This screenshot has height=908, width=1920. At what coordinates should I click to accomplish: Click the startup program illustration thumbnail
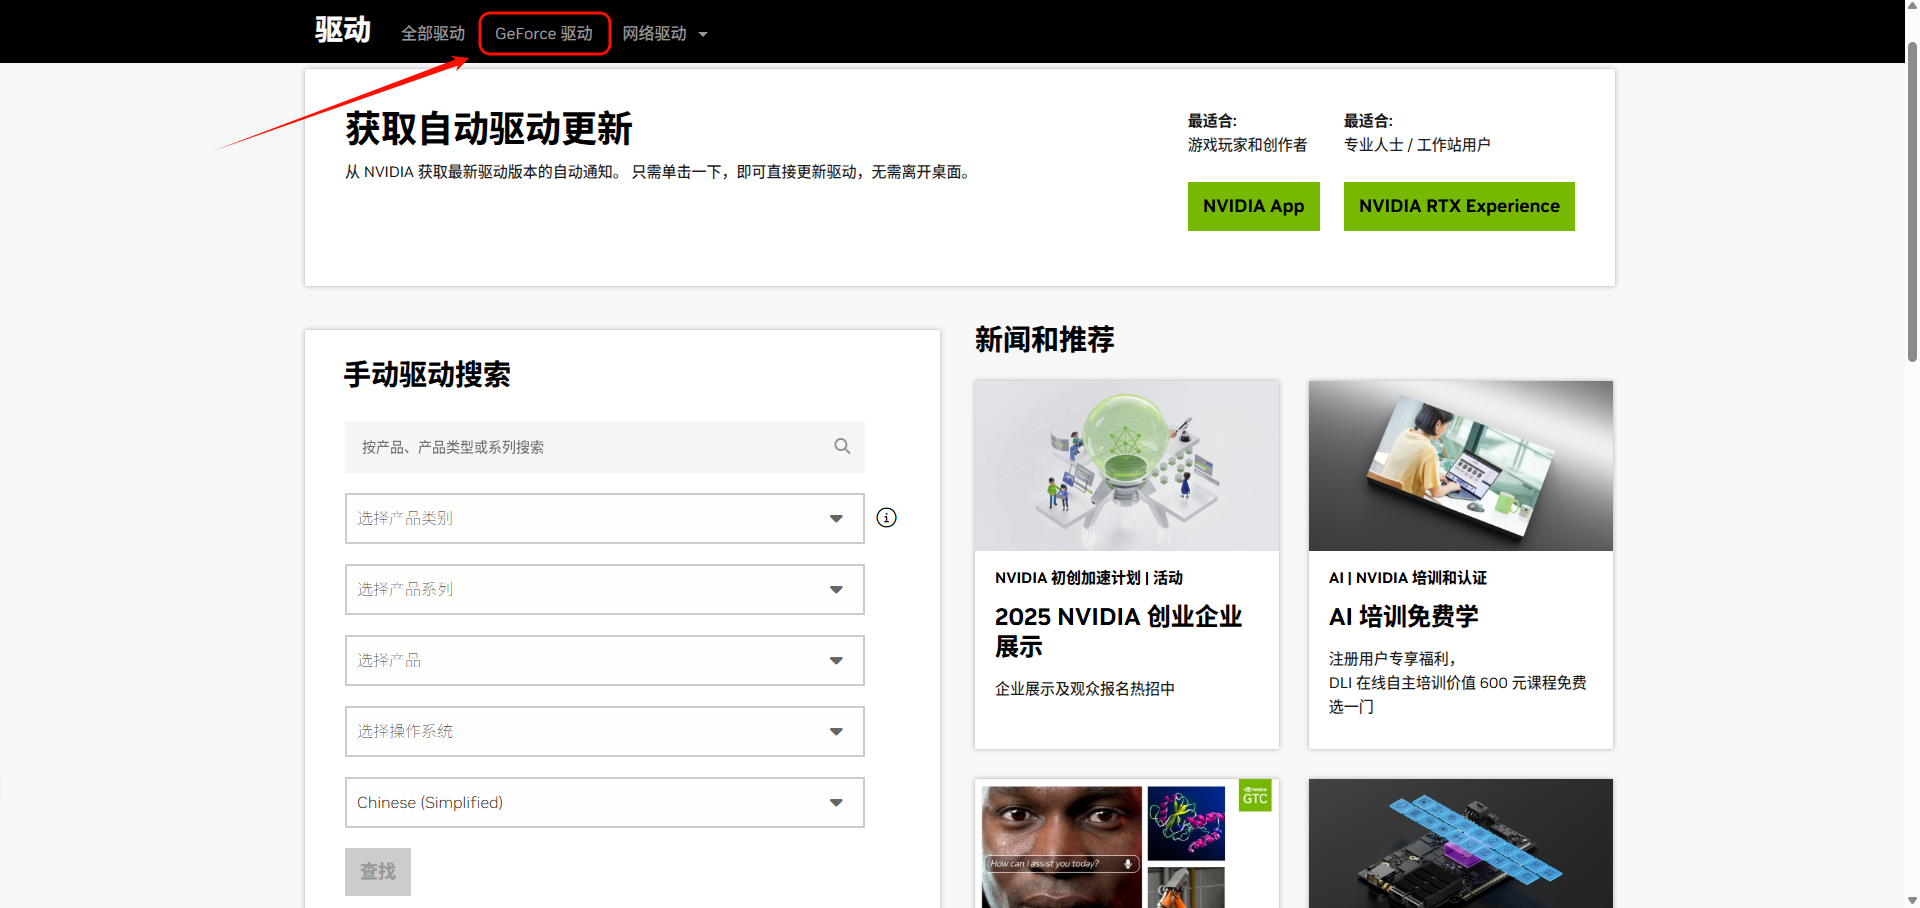point(1127,466)
